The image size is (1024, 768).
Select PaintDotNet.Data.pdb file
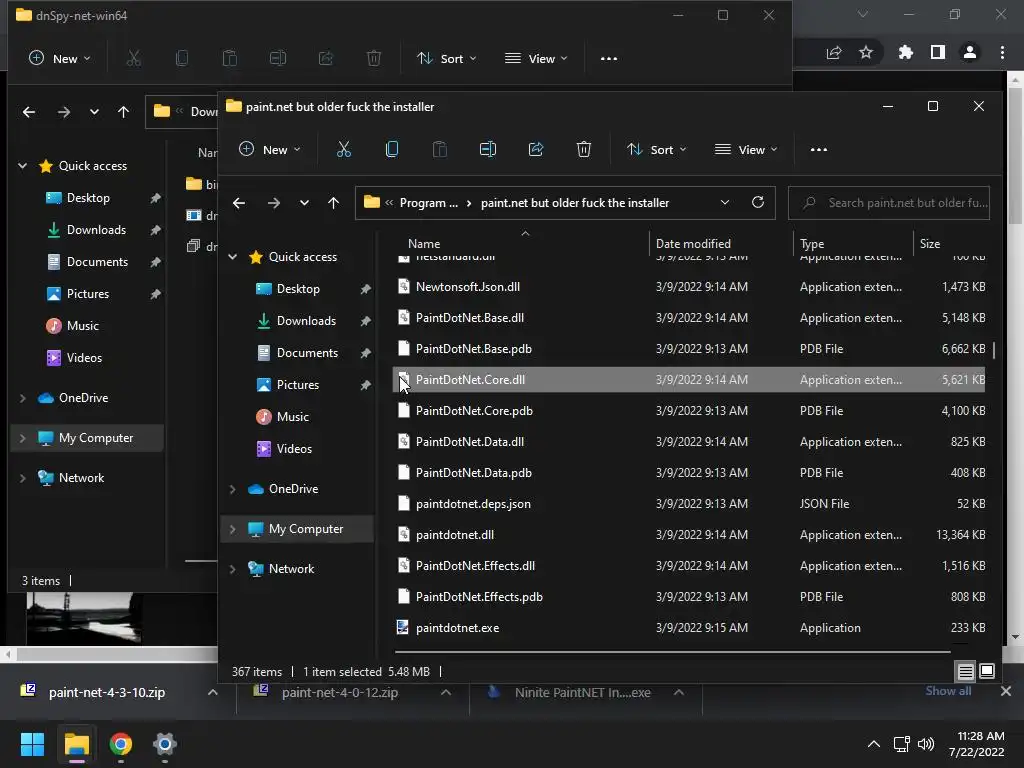pyautogui.click(x=690, y=473)
